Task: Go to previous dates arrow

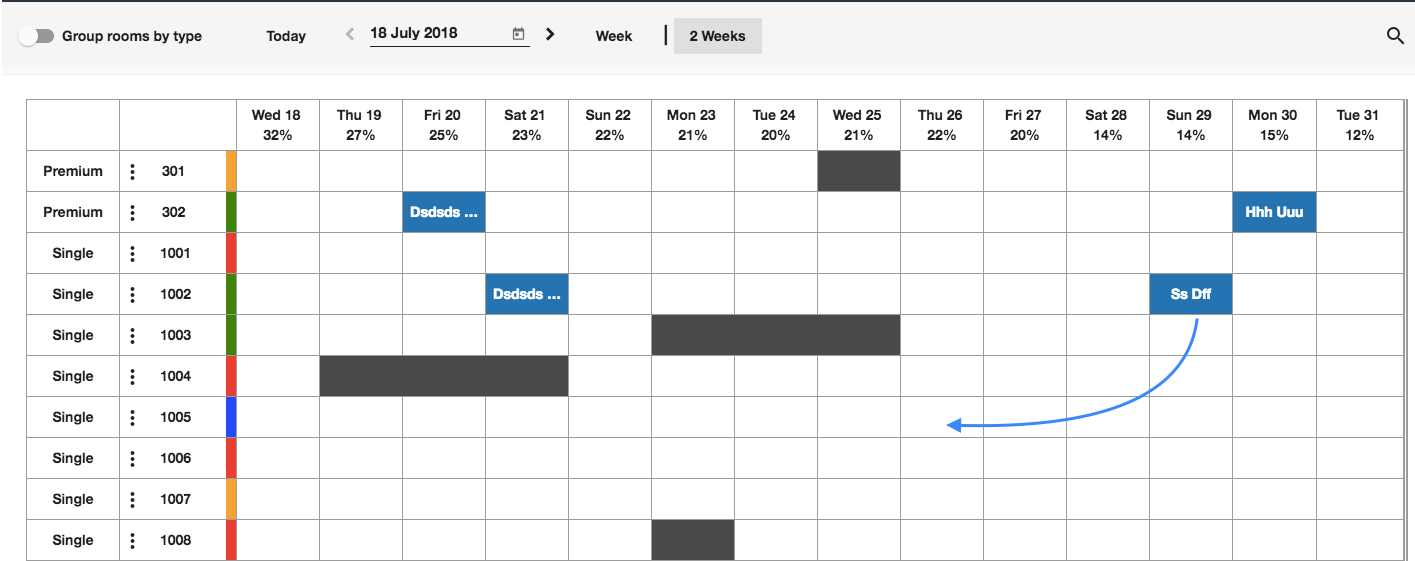Action: (x=350, y=34)
